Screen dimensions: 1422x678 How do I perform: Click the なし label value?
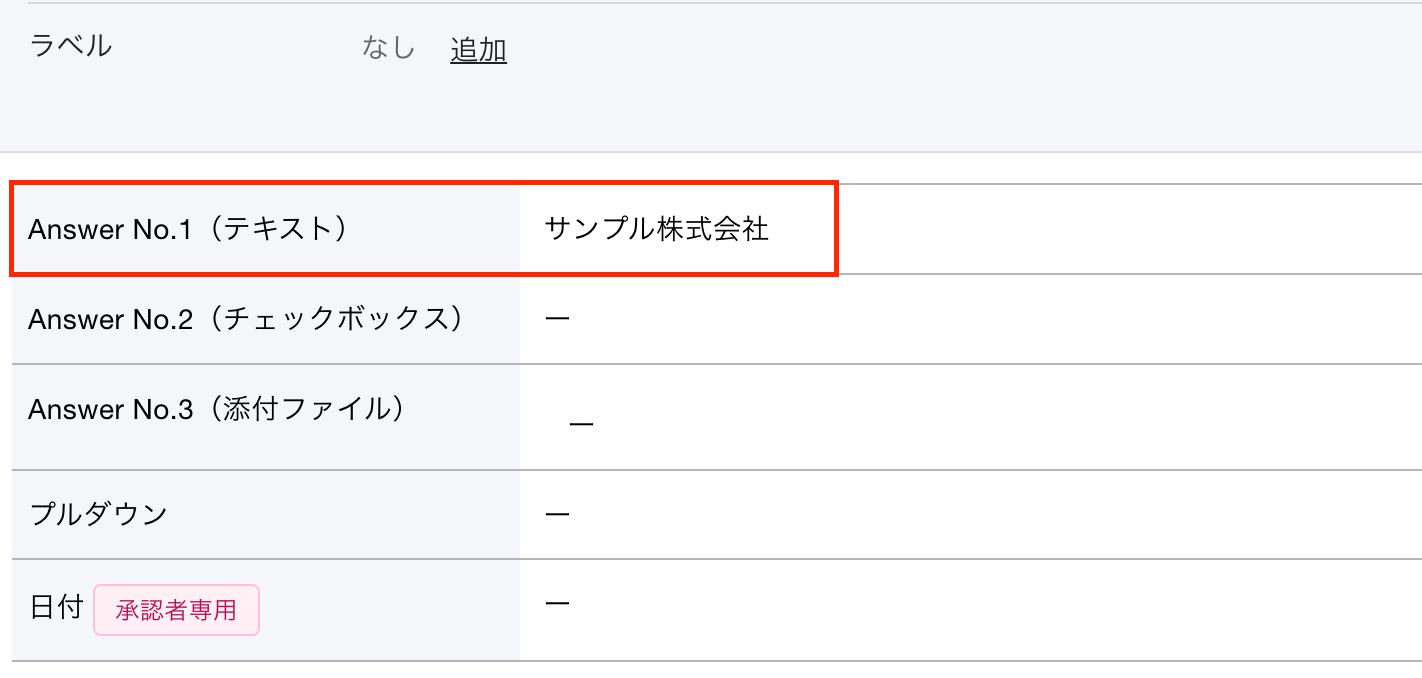pos(389,48)
